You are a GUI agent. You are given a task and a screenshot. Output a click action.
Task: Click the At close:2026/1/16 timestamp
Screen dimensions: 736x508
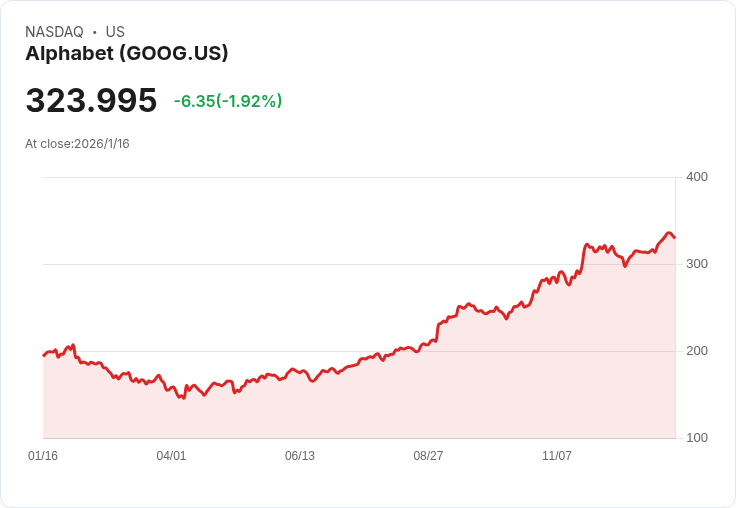pos(77,143)
